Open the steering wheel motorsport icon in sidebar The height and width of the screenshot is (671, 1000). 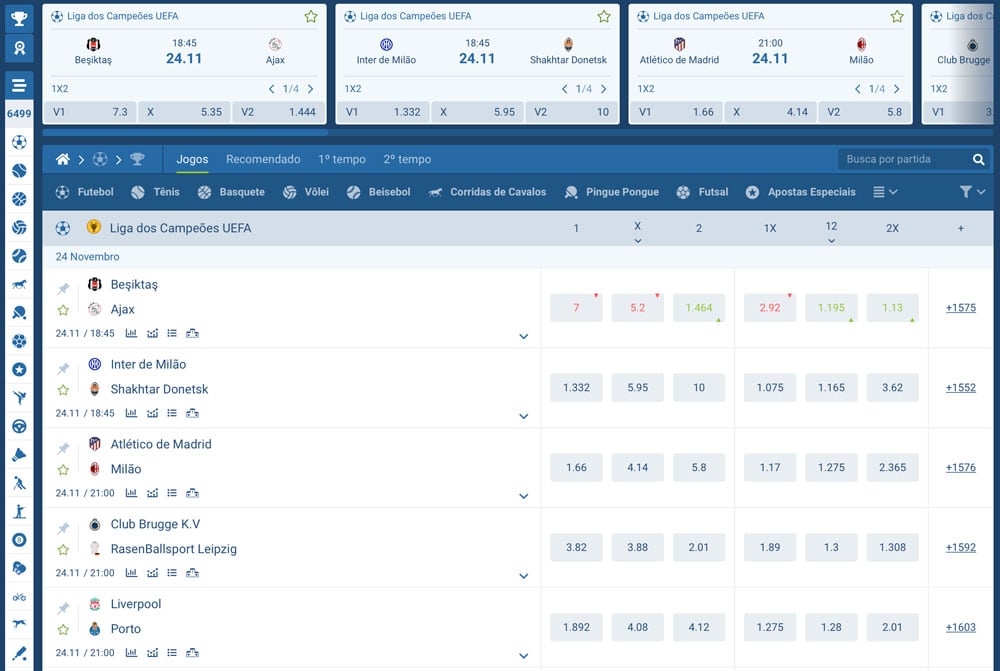click(x=19, y=427)
